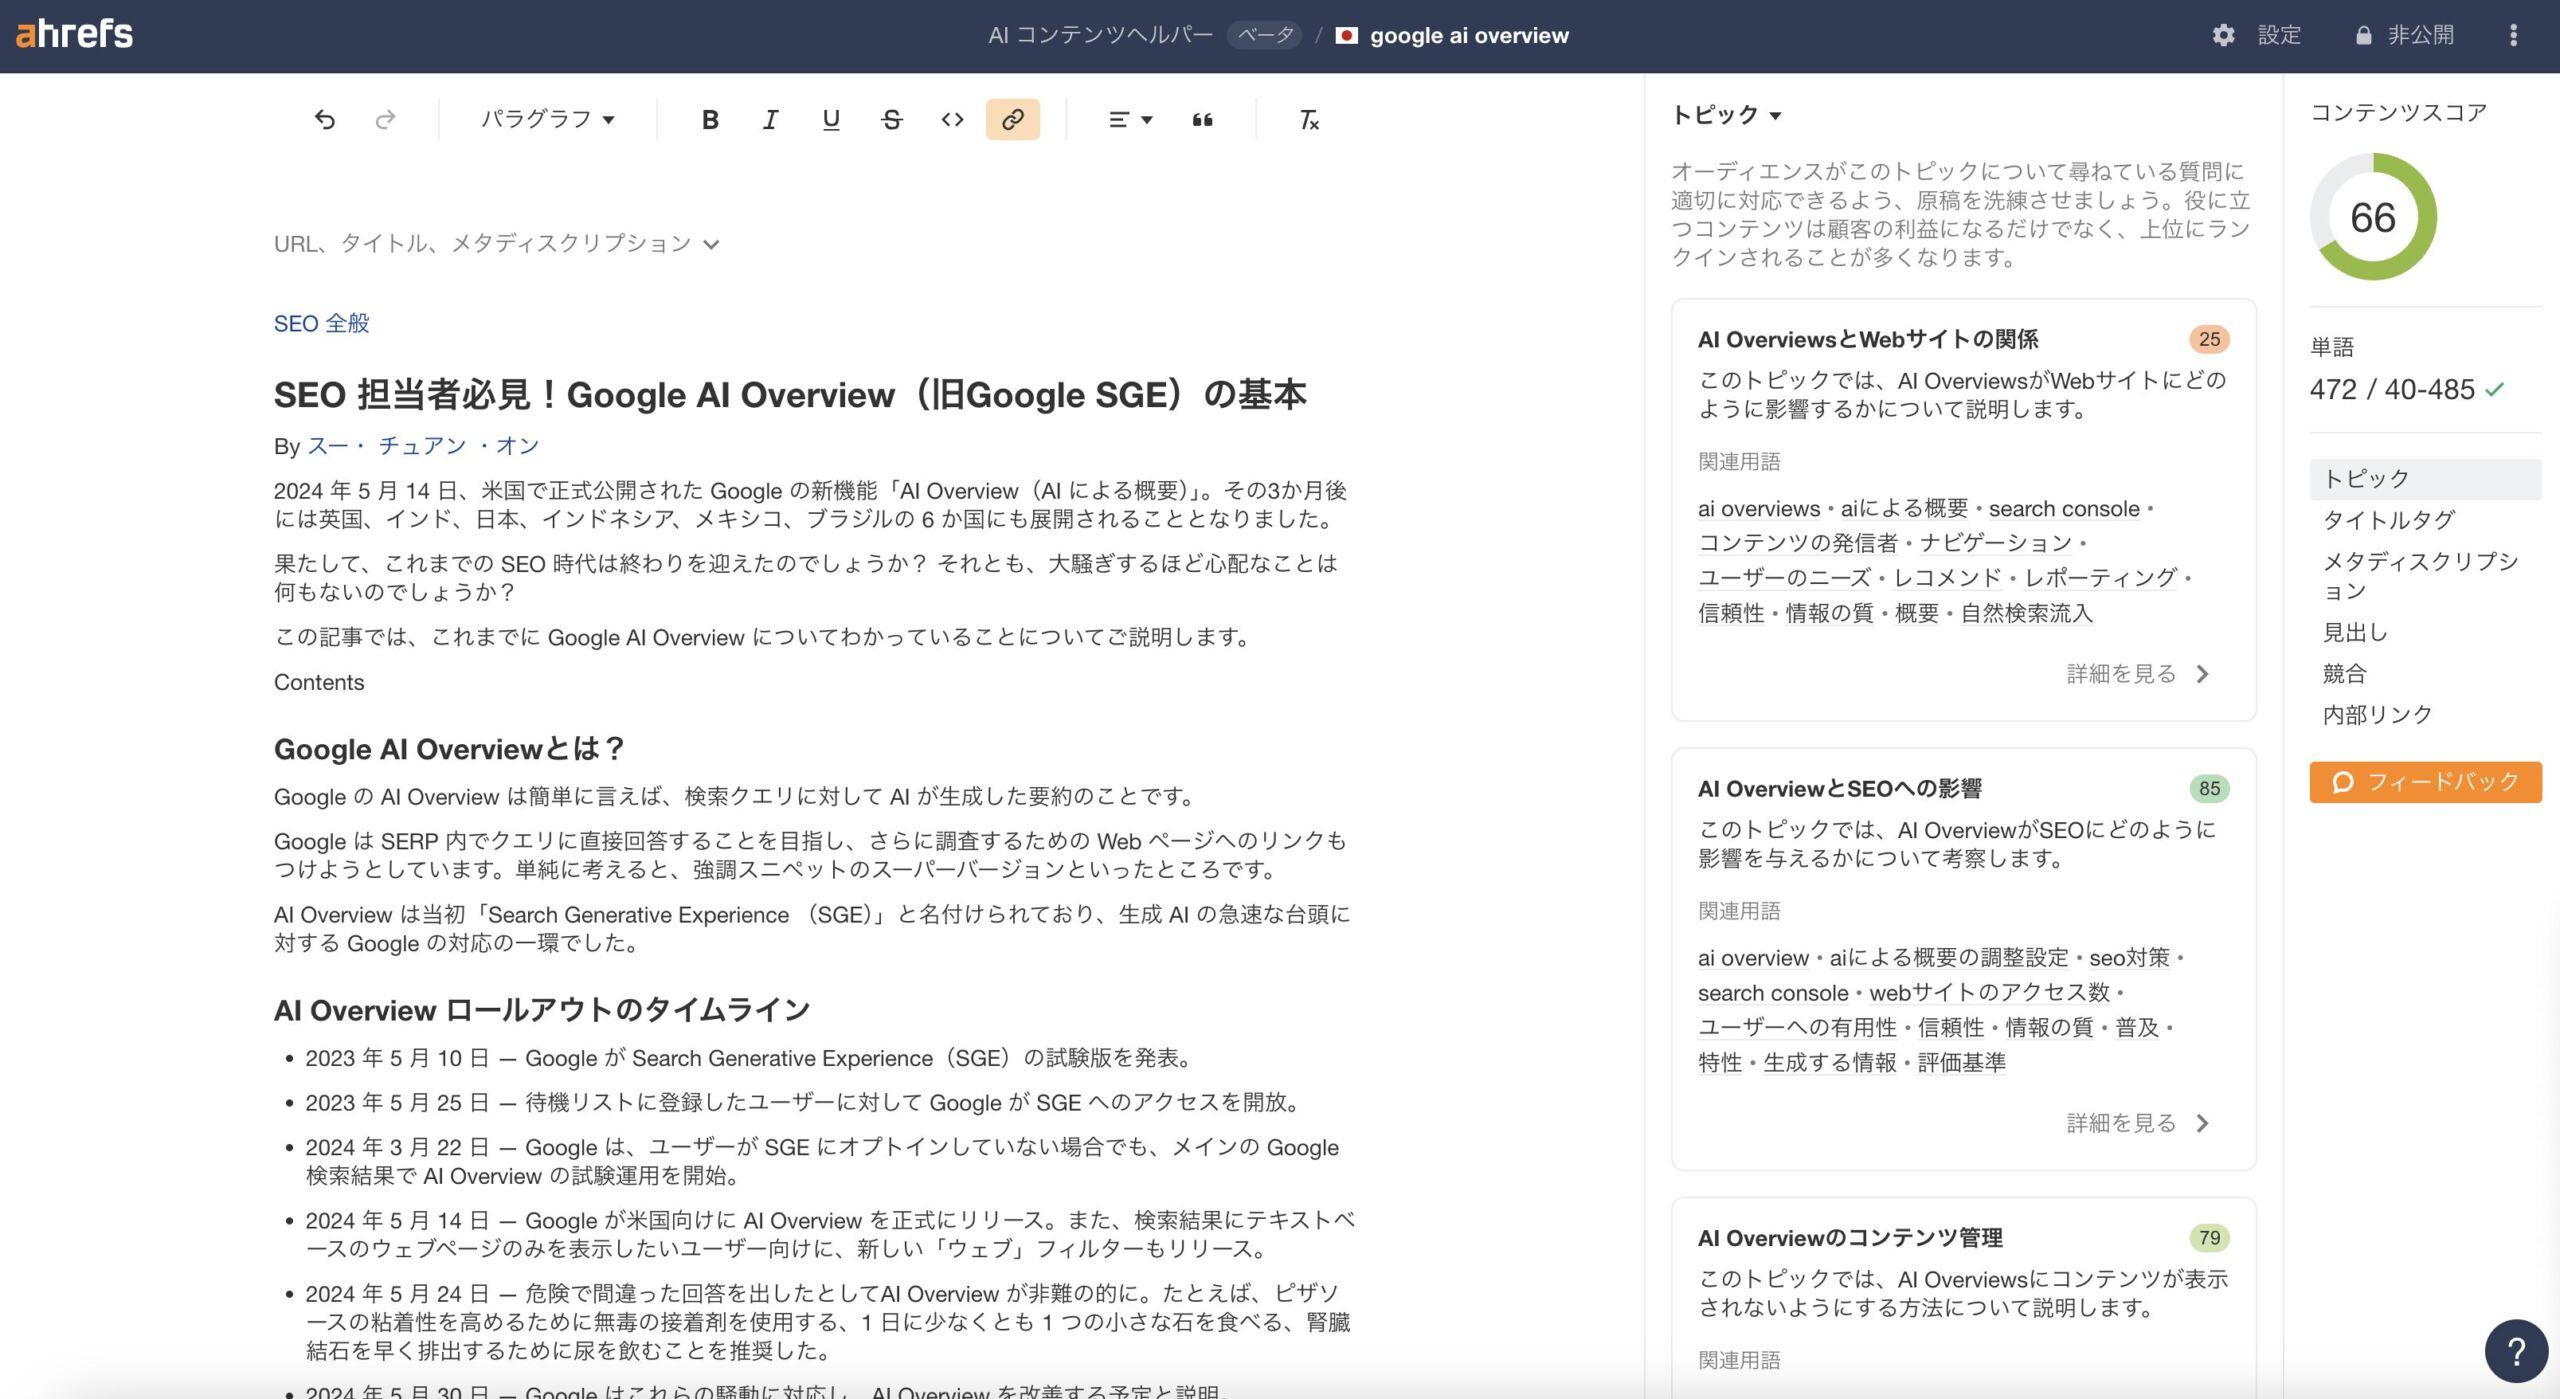Insert a block quote
The height and width of the screenshot is (1399, 2560).
[x=1202, y=120]
